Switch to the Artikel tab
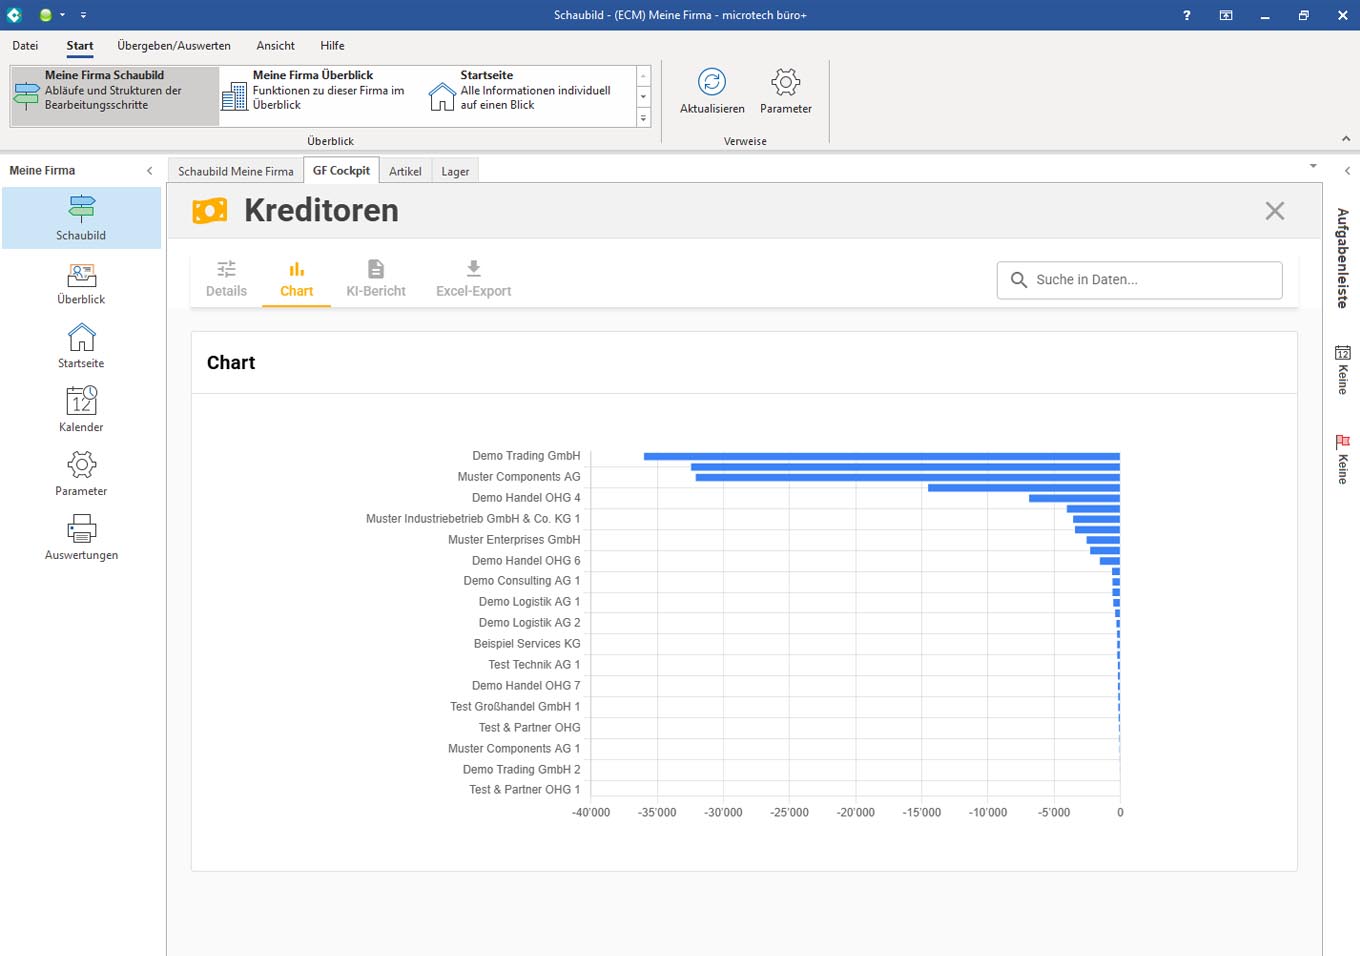The image size is (1360, 956). (x=405, y=172)
